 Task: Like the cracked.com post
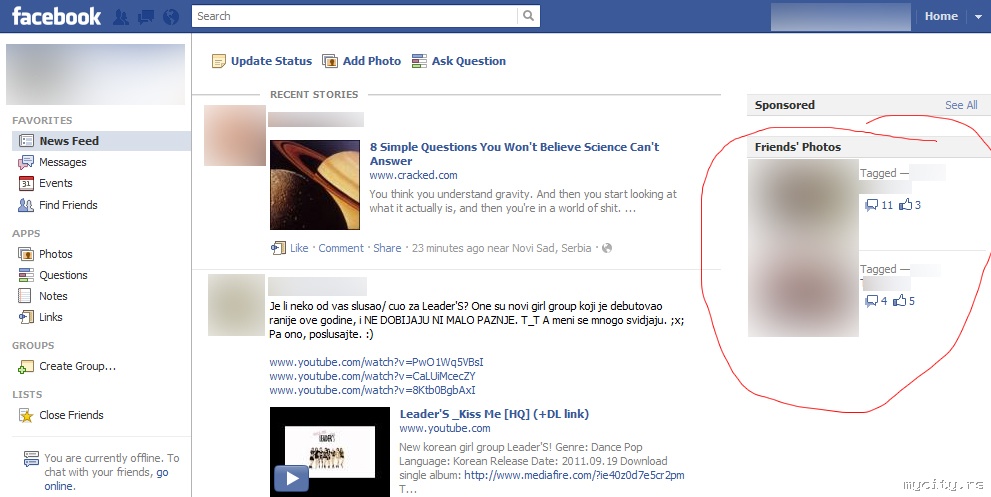coord(299,248)
